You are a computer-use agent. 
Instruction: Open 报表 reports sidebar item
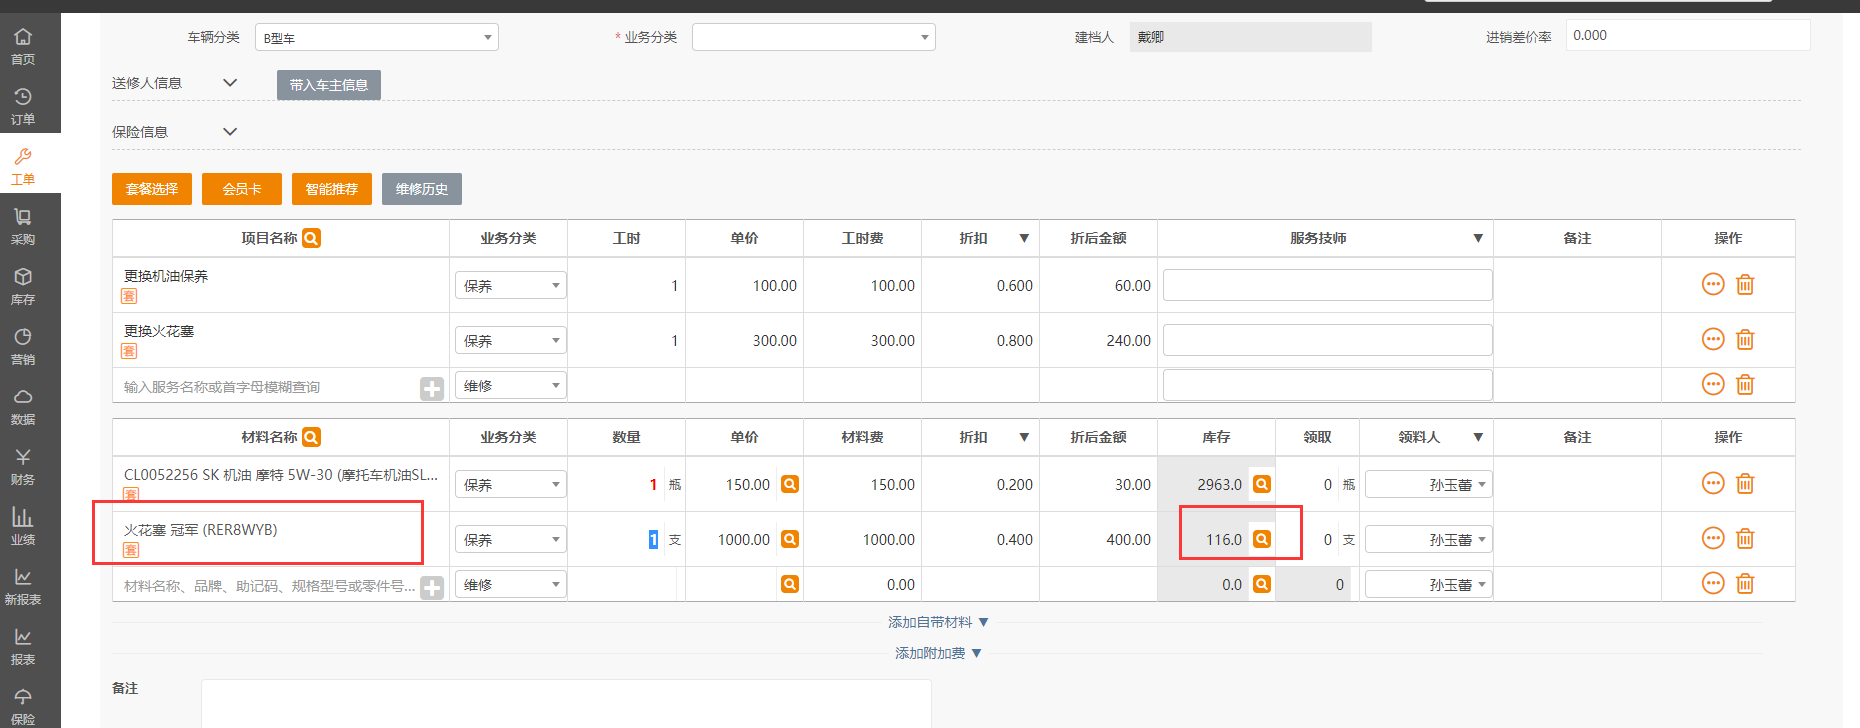pos(23,646)
